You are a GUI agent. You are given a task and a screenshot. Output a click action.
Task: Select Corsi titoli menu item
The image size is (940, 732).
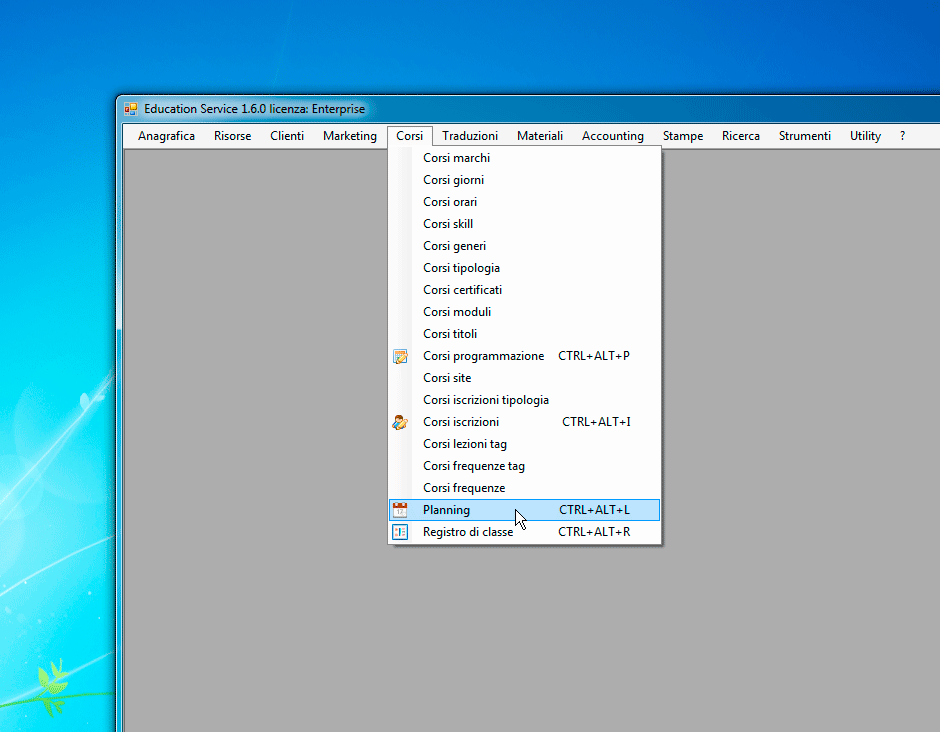(x=525, y=334)
